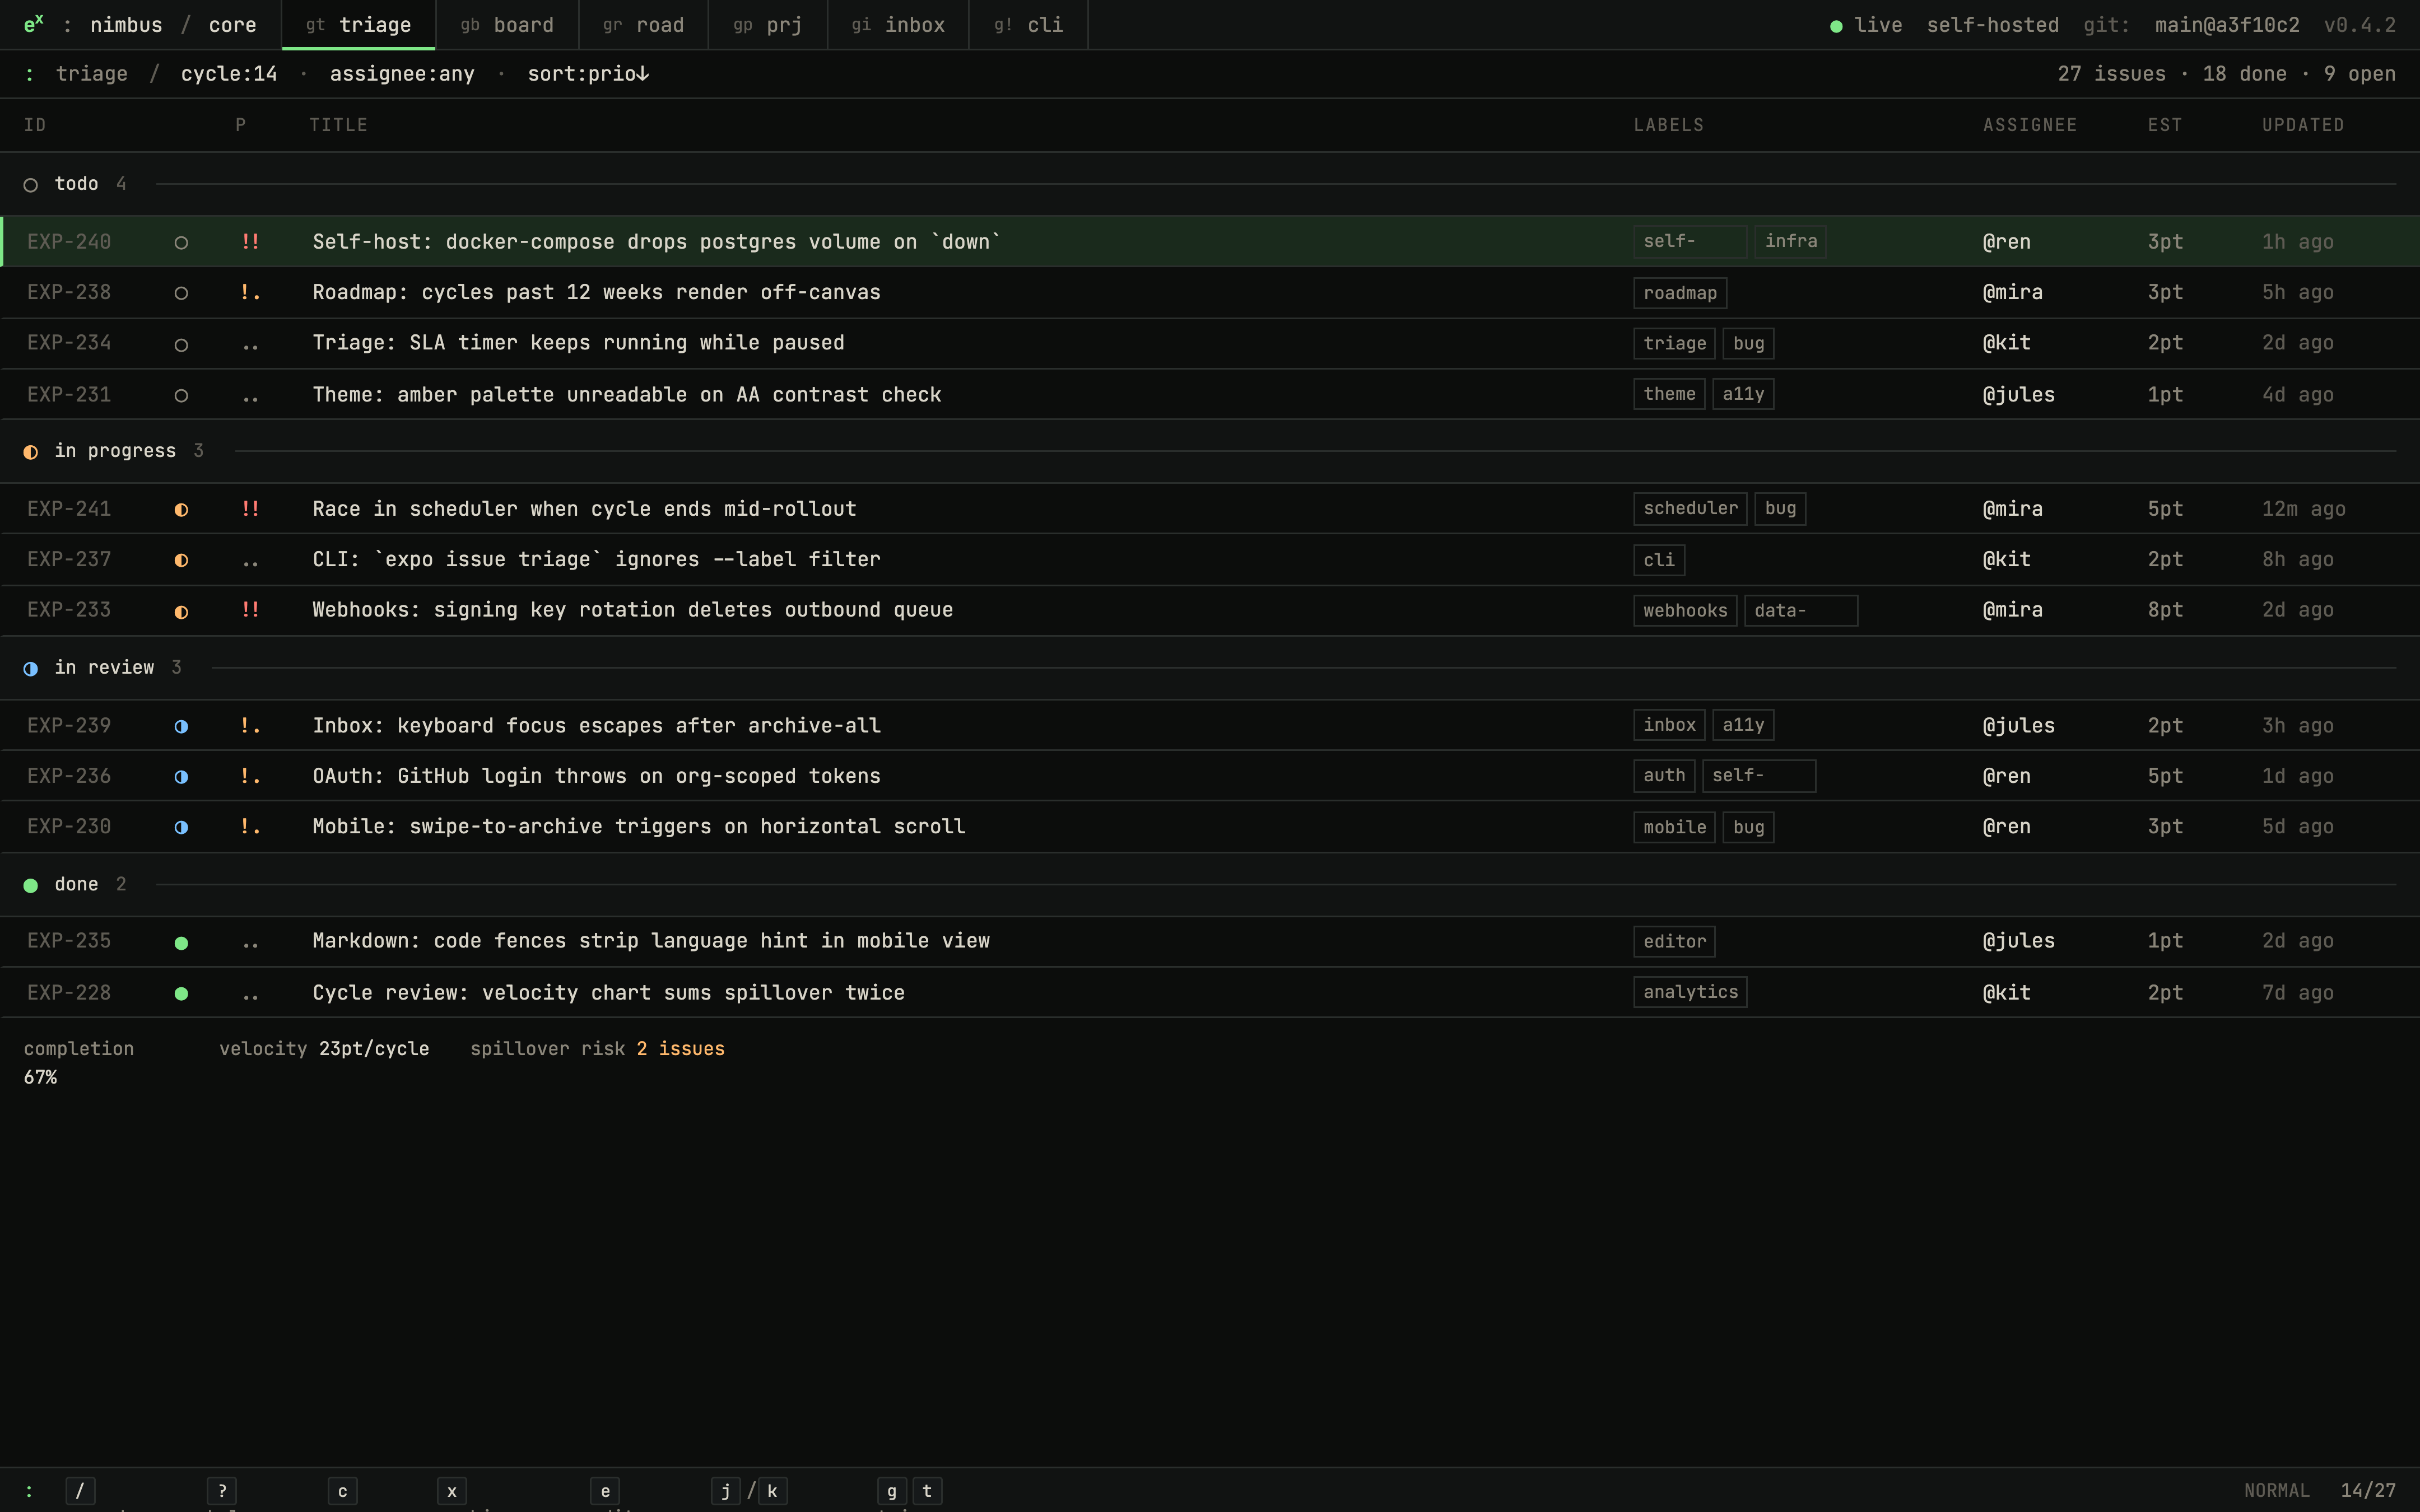Click the low priority dots on EXP-234
The width and height of the screenshot is (2420, 1512).
point(250,347)
